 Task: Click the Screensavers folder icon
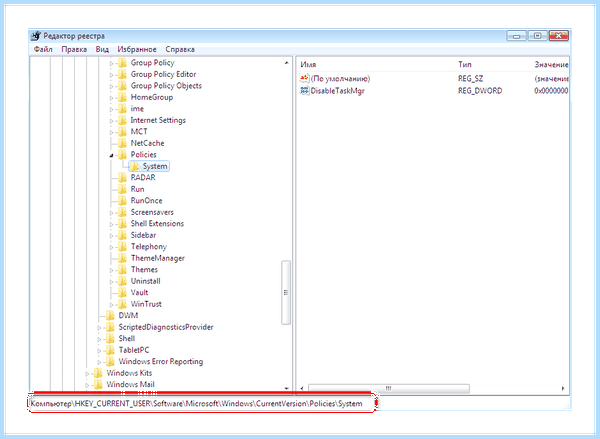(122, 212)
